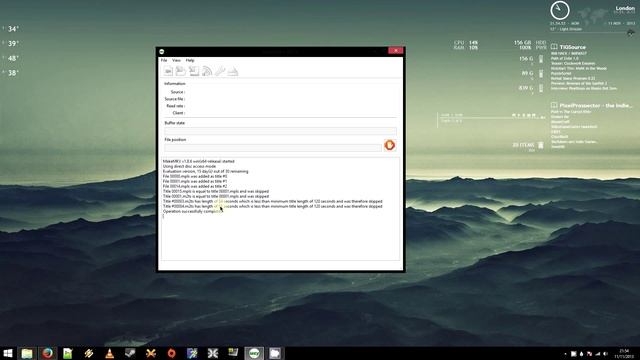Click the Open disc folder toolbar icon
Image resolution: width=640 pixels, height=360 pixels.
coord(181,71)
